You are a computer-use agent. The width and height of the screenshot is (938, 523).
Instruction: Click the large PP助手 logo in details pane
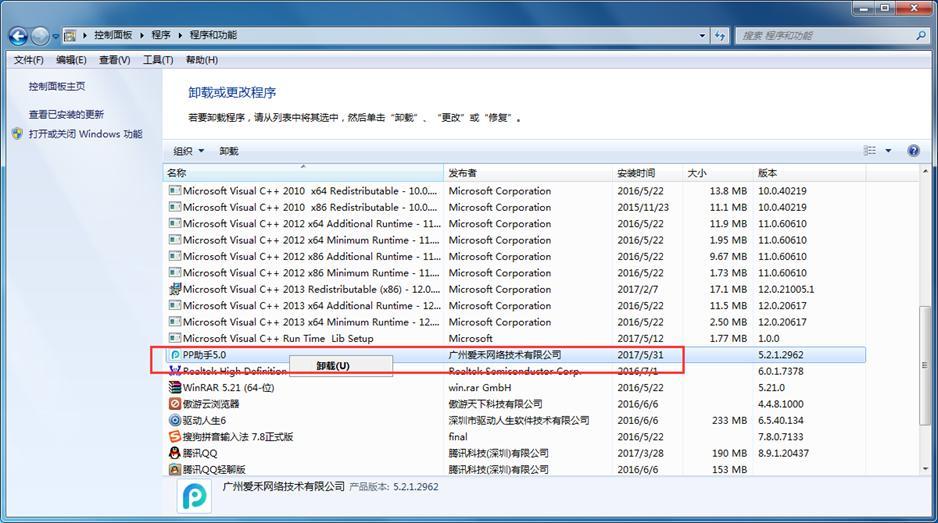[194, 496]
